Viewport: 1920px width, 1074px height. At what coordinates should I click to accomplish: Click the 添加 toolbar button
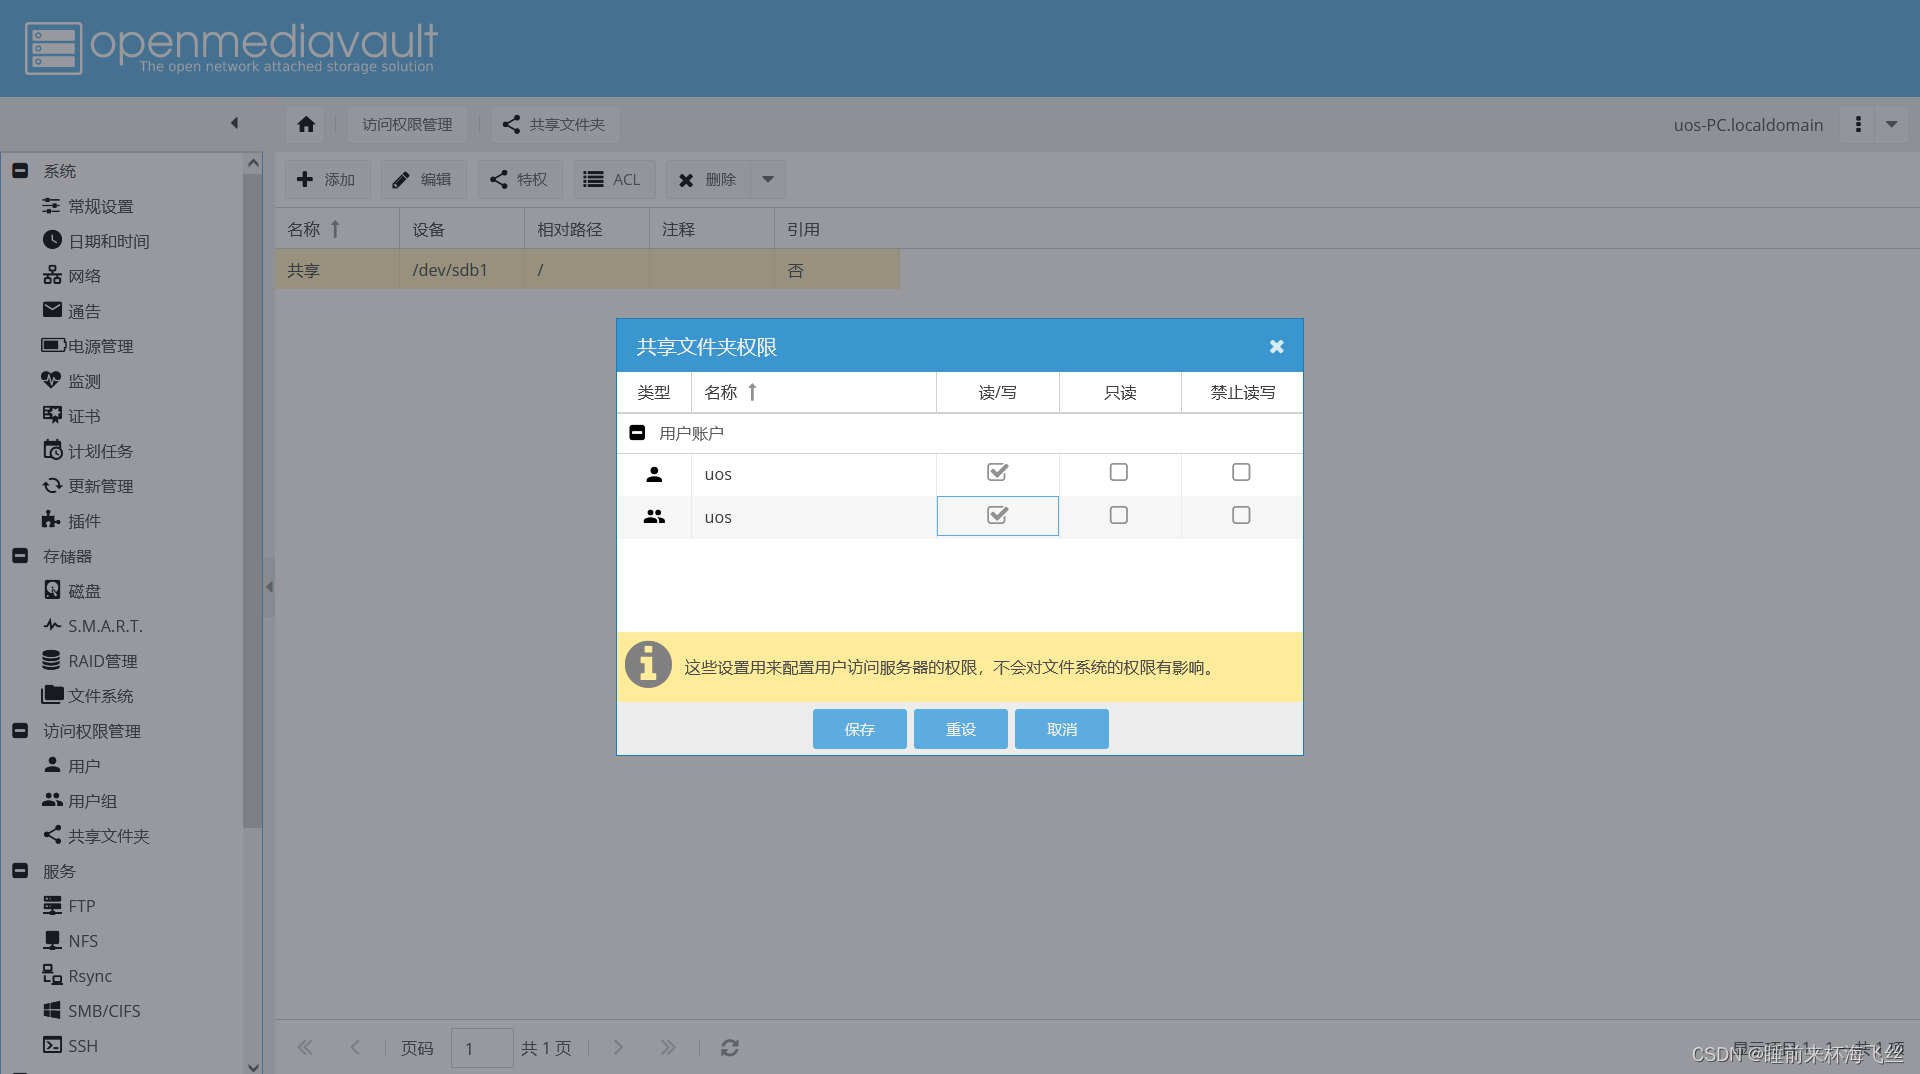(327, 180)
